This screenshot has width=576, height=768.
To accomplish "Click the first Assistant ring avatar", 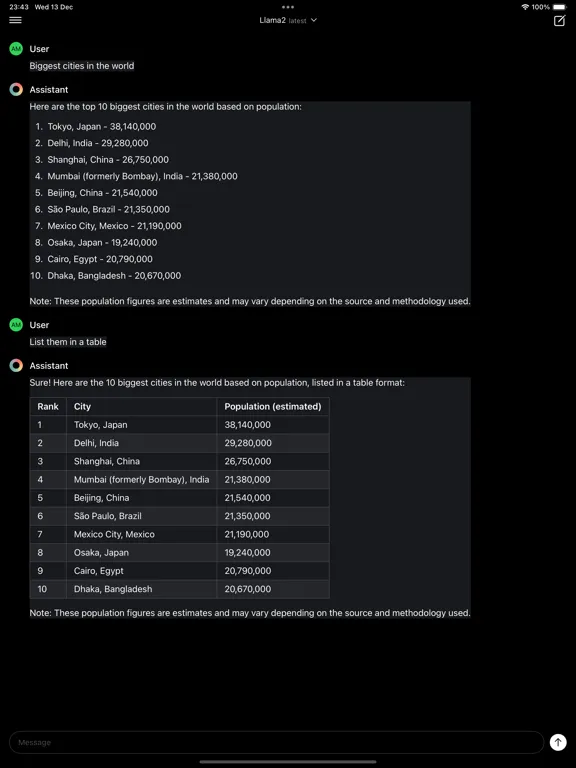I will pyautogui.click(x=16, y=89).
